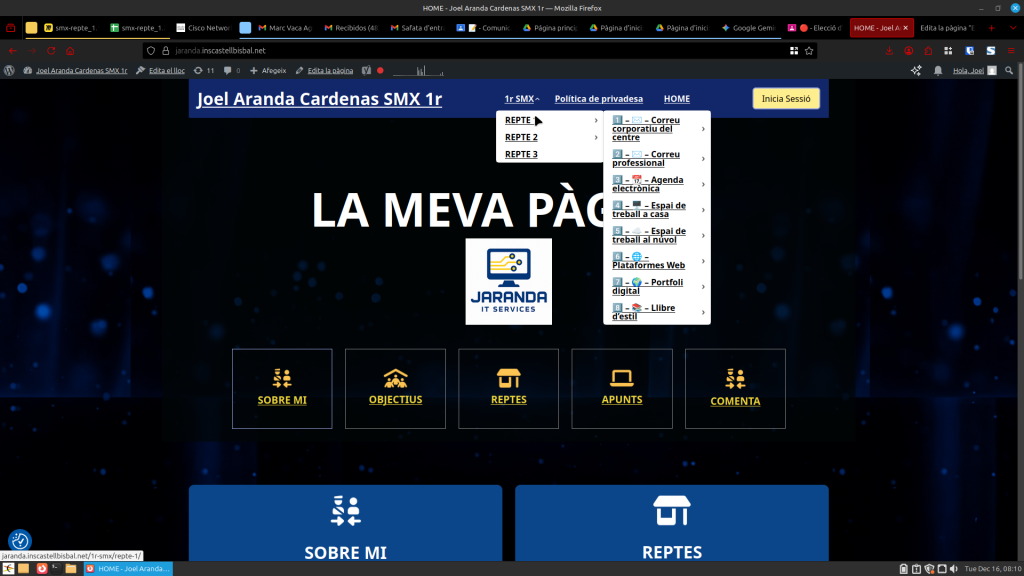The image size is (1024, 576).
Task: Select REPTE 3 from the menu
Action: pyautogui.click(x=521, y=154)
